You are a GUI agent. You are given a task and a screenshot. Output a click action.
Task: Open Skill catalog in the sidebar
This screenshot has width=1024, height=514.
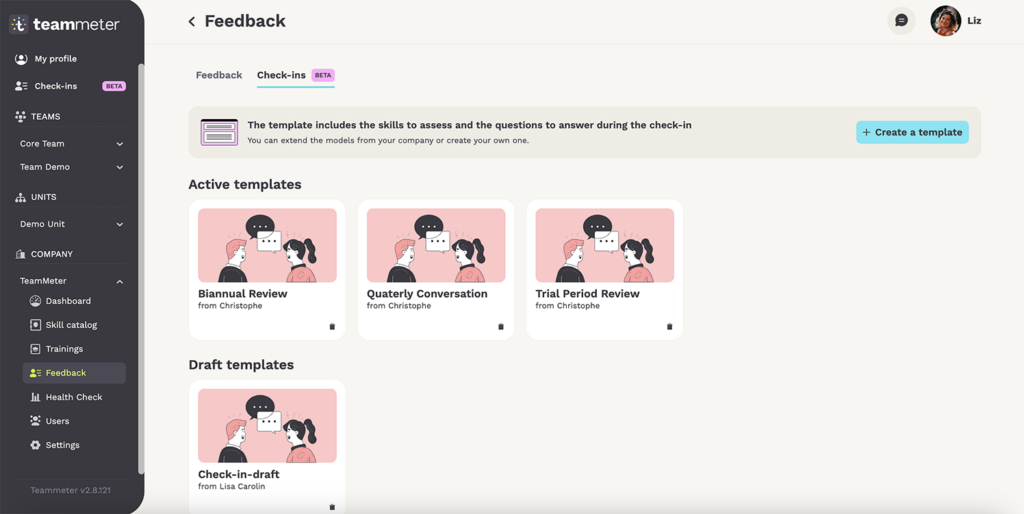pos(71,325)
